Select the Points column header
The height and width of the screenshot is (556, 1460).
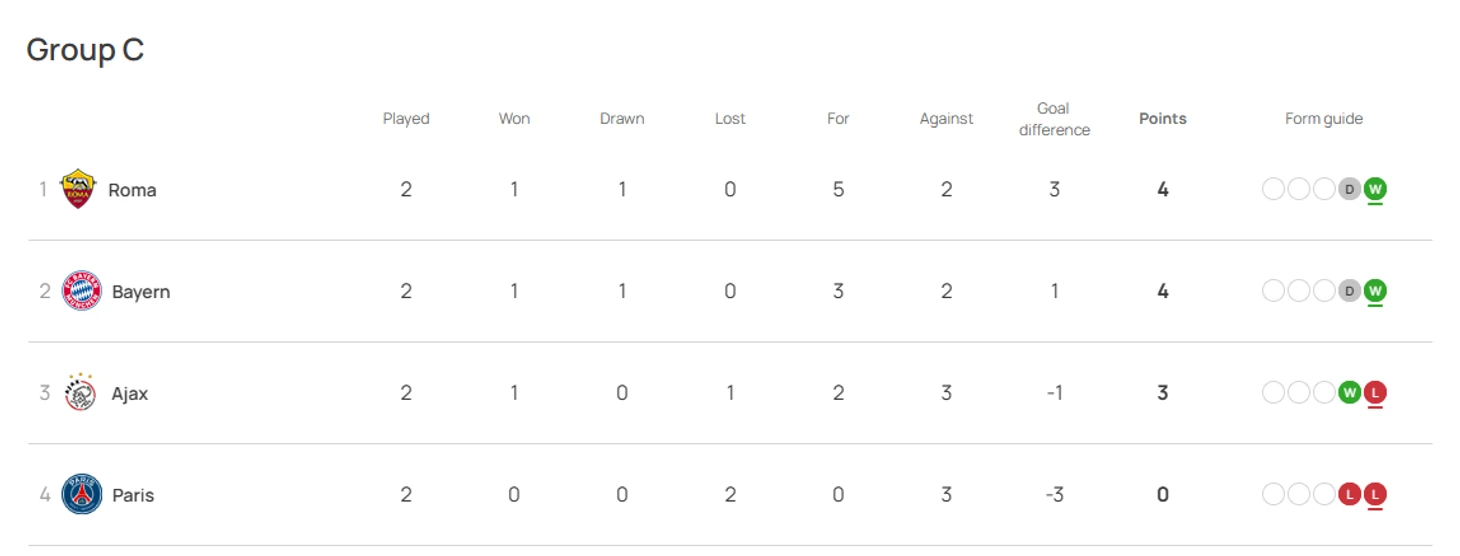pos(1163,118)
